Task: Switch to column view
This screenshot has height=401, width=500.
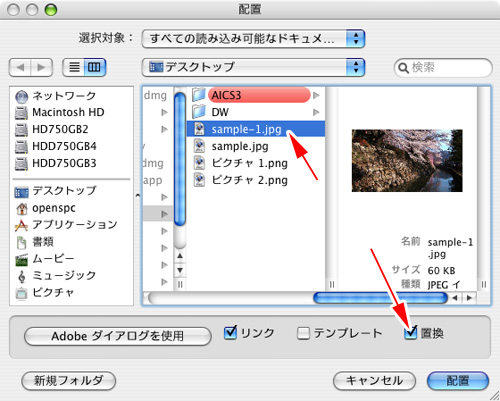Action: click(95, 67)
